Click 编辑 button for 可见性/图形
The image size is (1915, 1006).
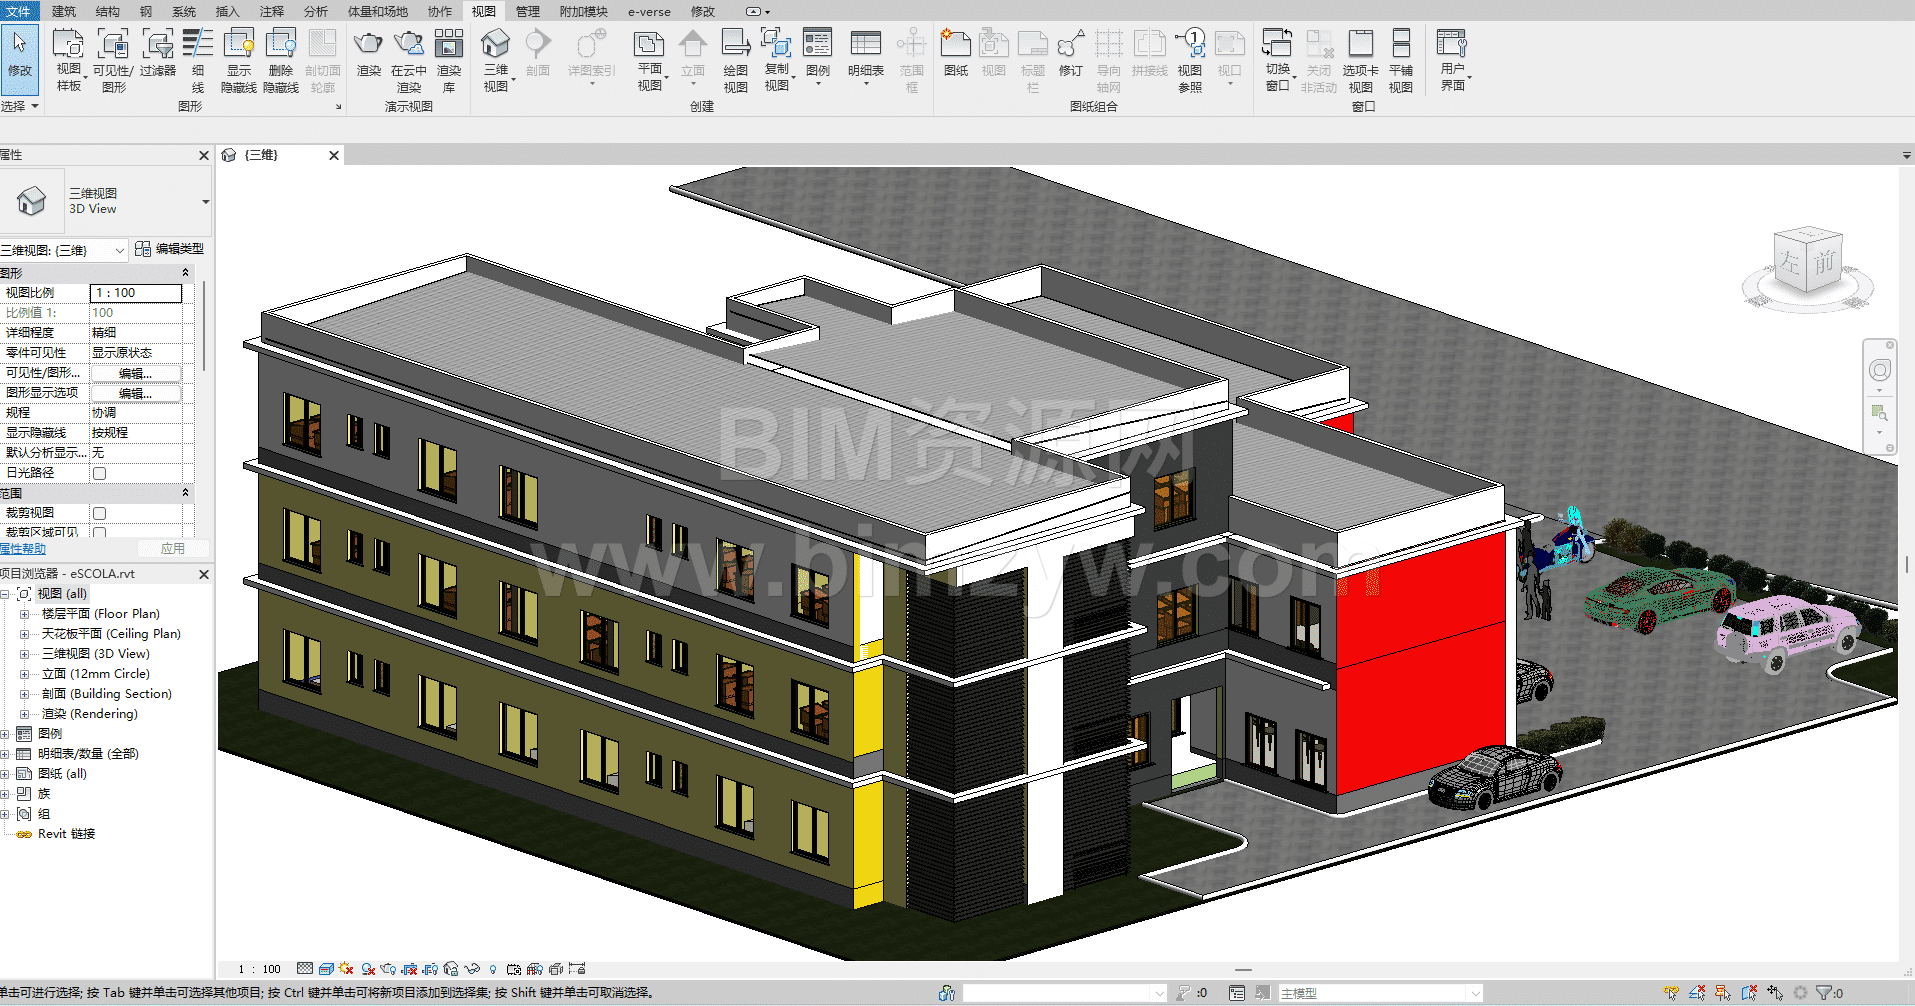point(136,373)
